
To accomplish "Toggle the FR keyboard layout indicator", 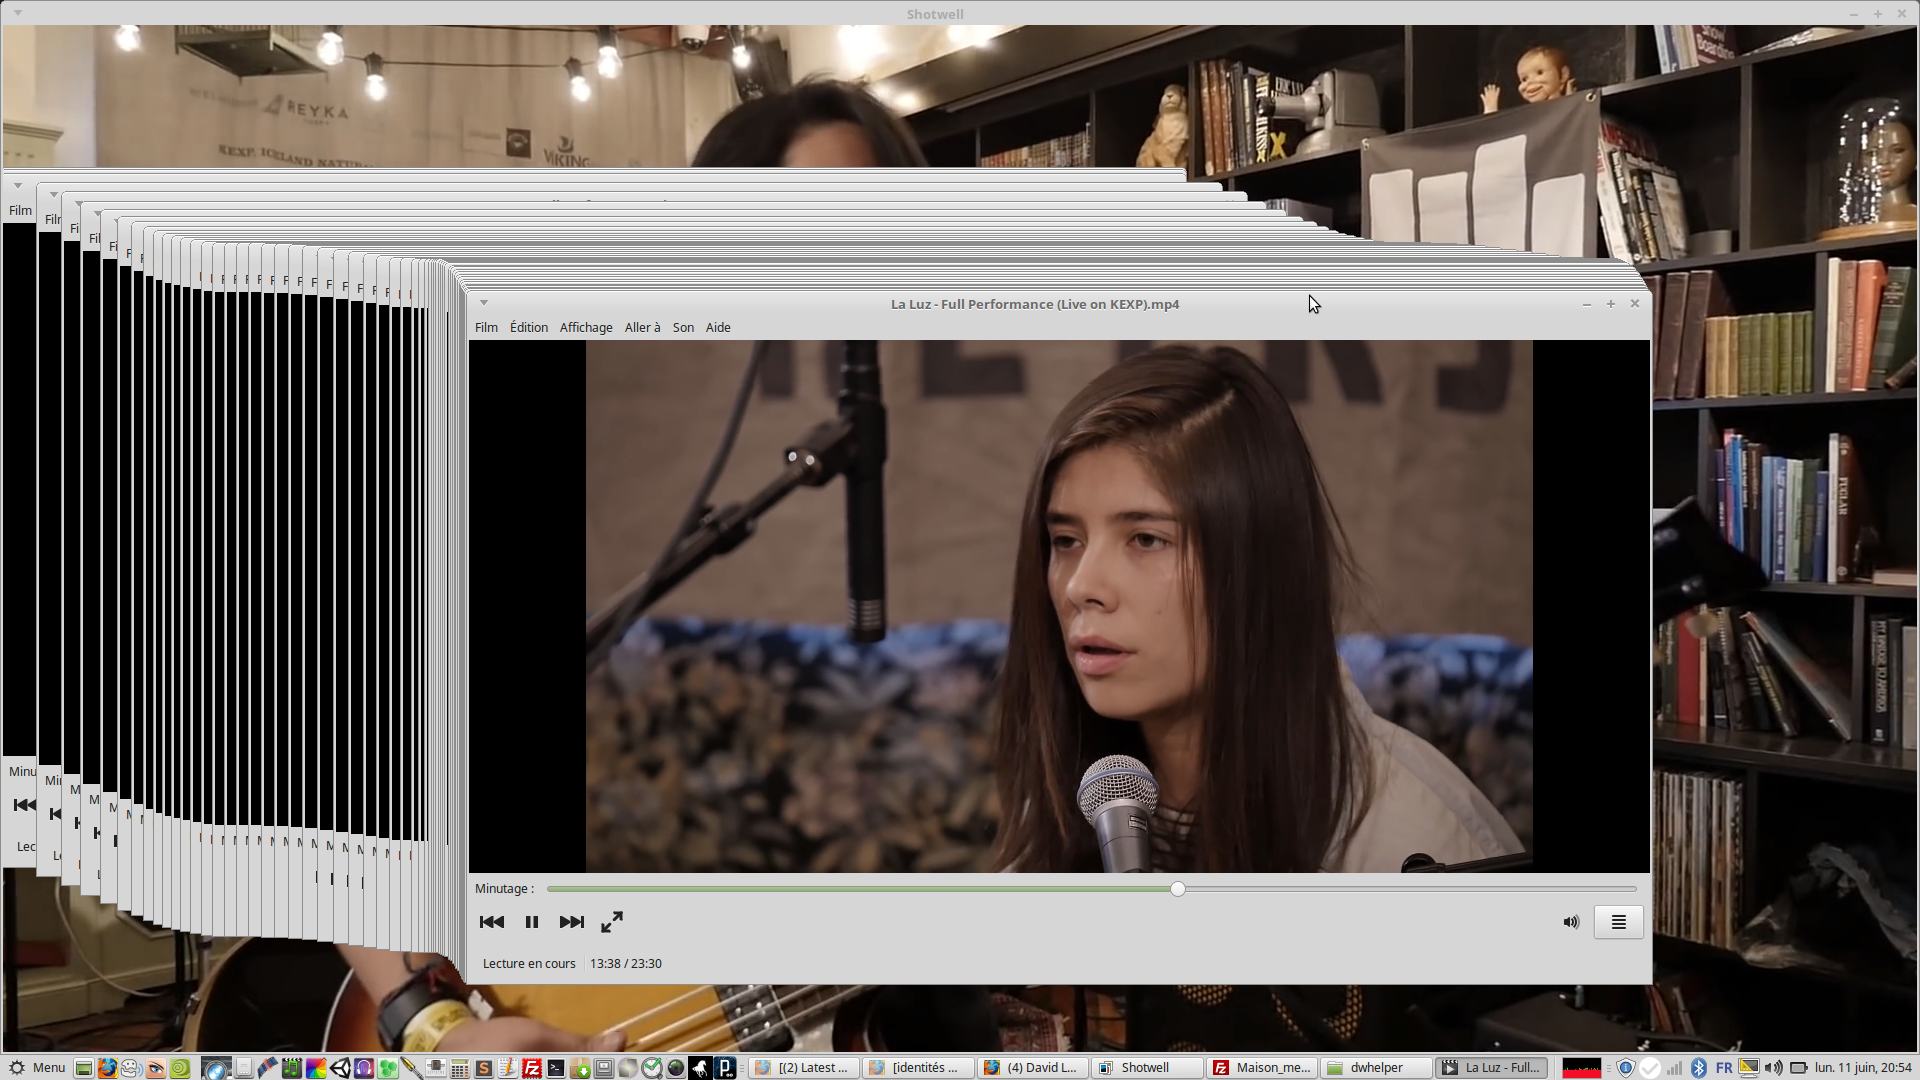I will 1724,1067.
